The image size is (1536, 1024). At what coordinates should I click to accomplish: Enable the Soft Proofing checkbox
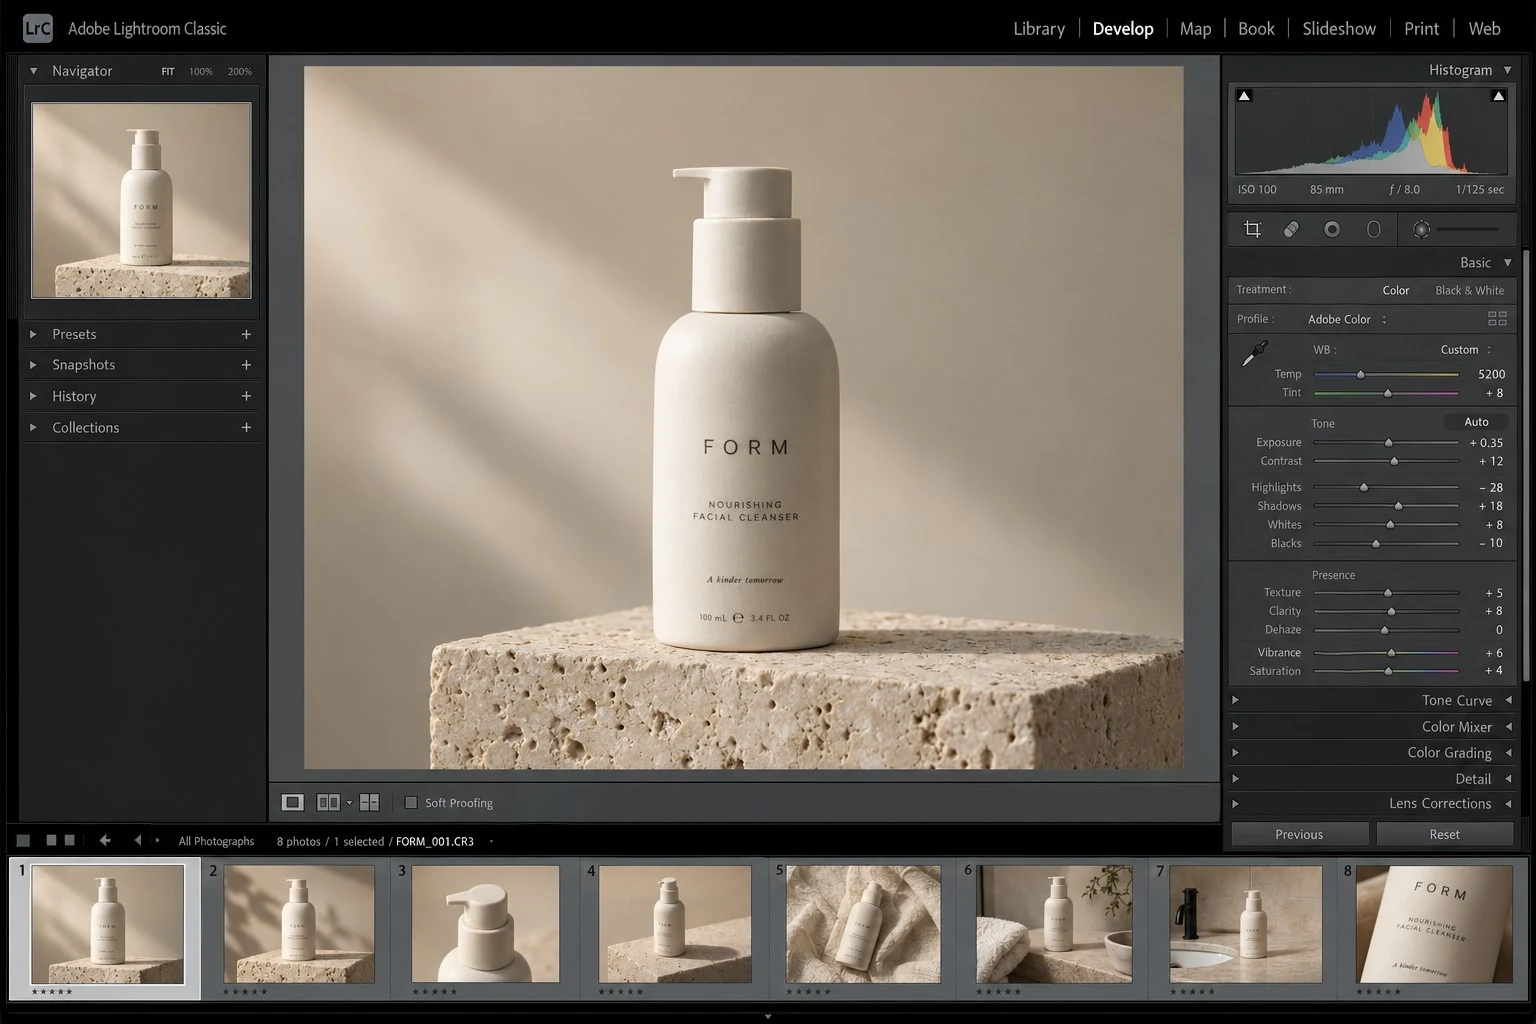(x=411, y=802)
